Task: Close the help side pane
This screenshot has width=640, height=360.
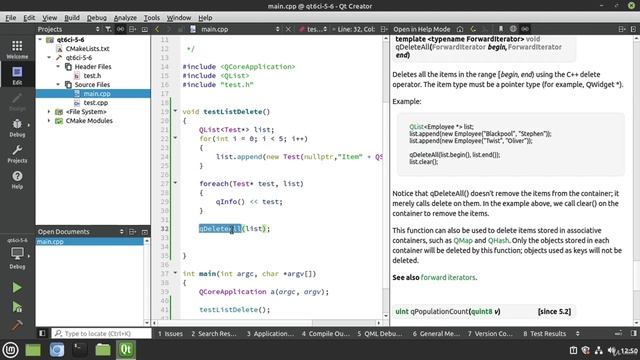Action: 633,29
